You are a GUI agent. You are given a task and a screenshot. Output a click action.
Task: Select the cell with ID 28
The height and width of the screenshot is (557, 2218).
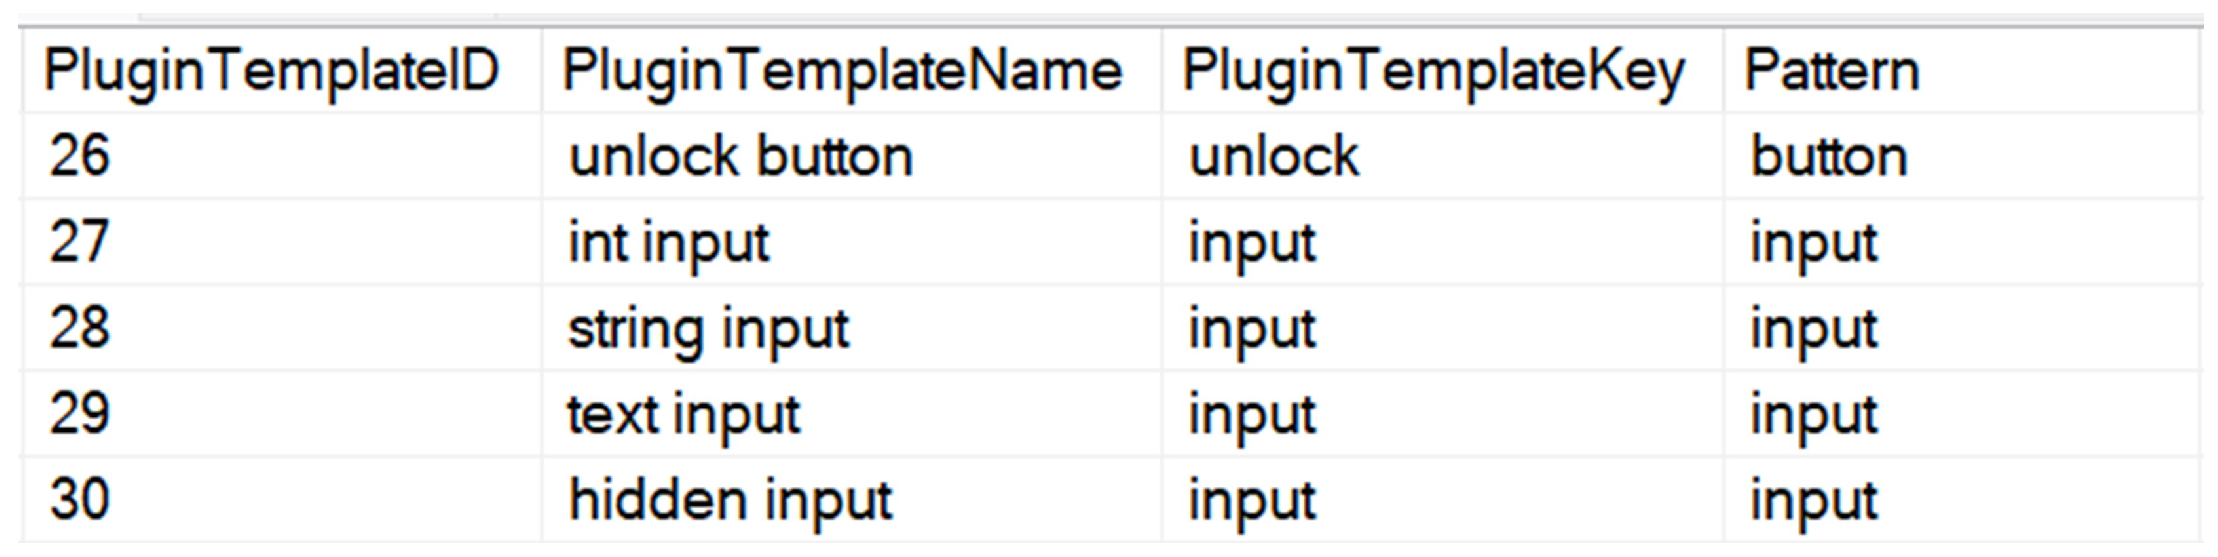click(x=80, y=329)
